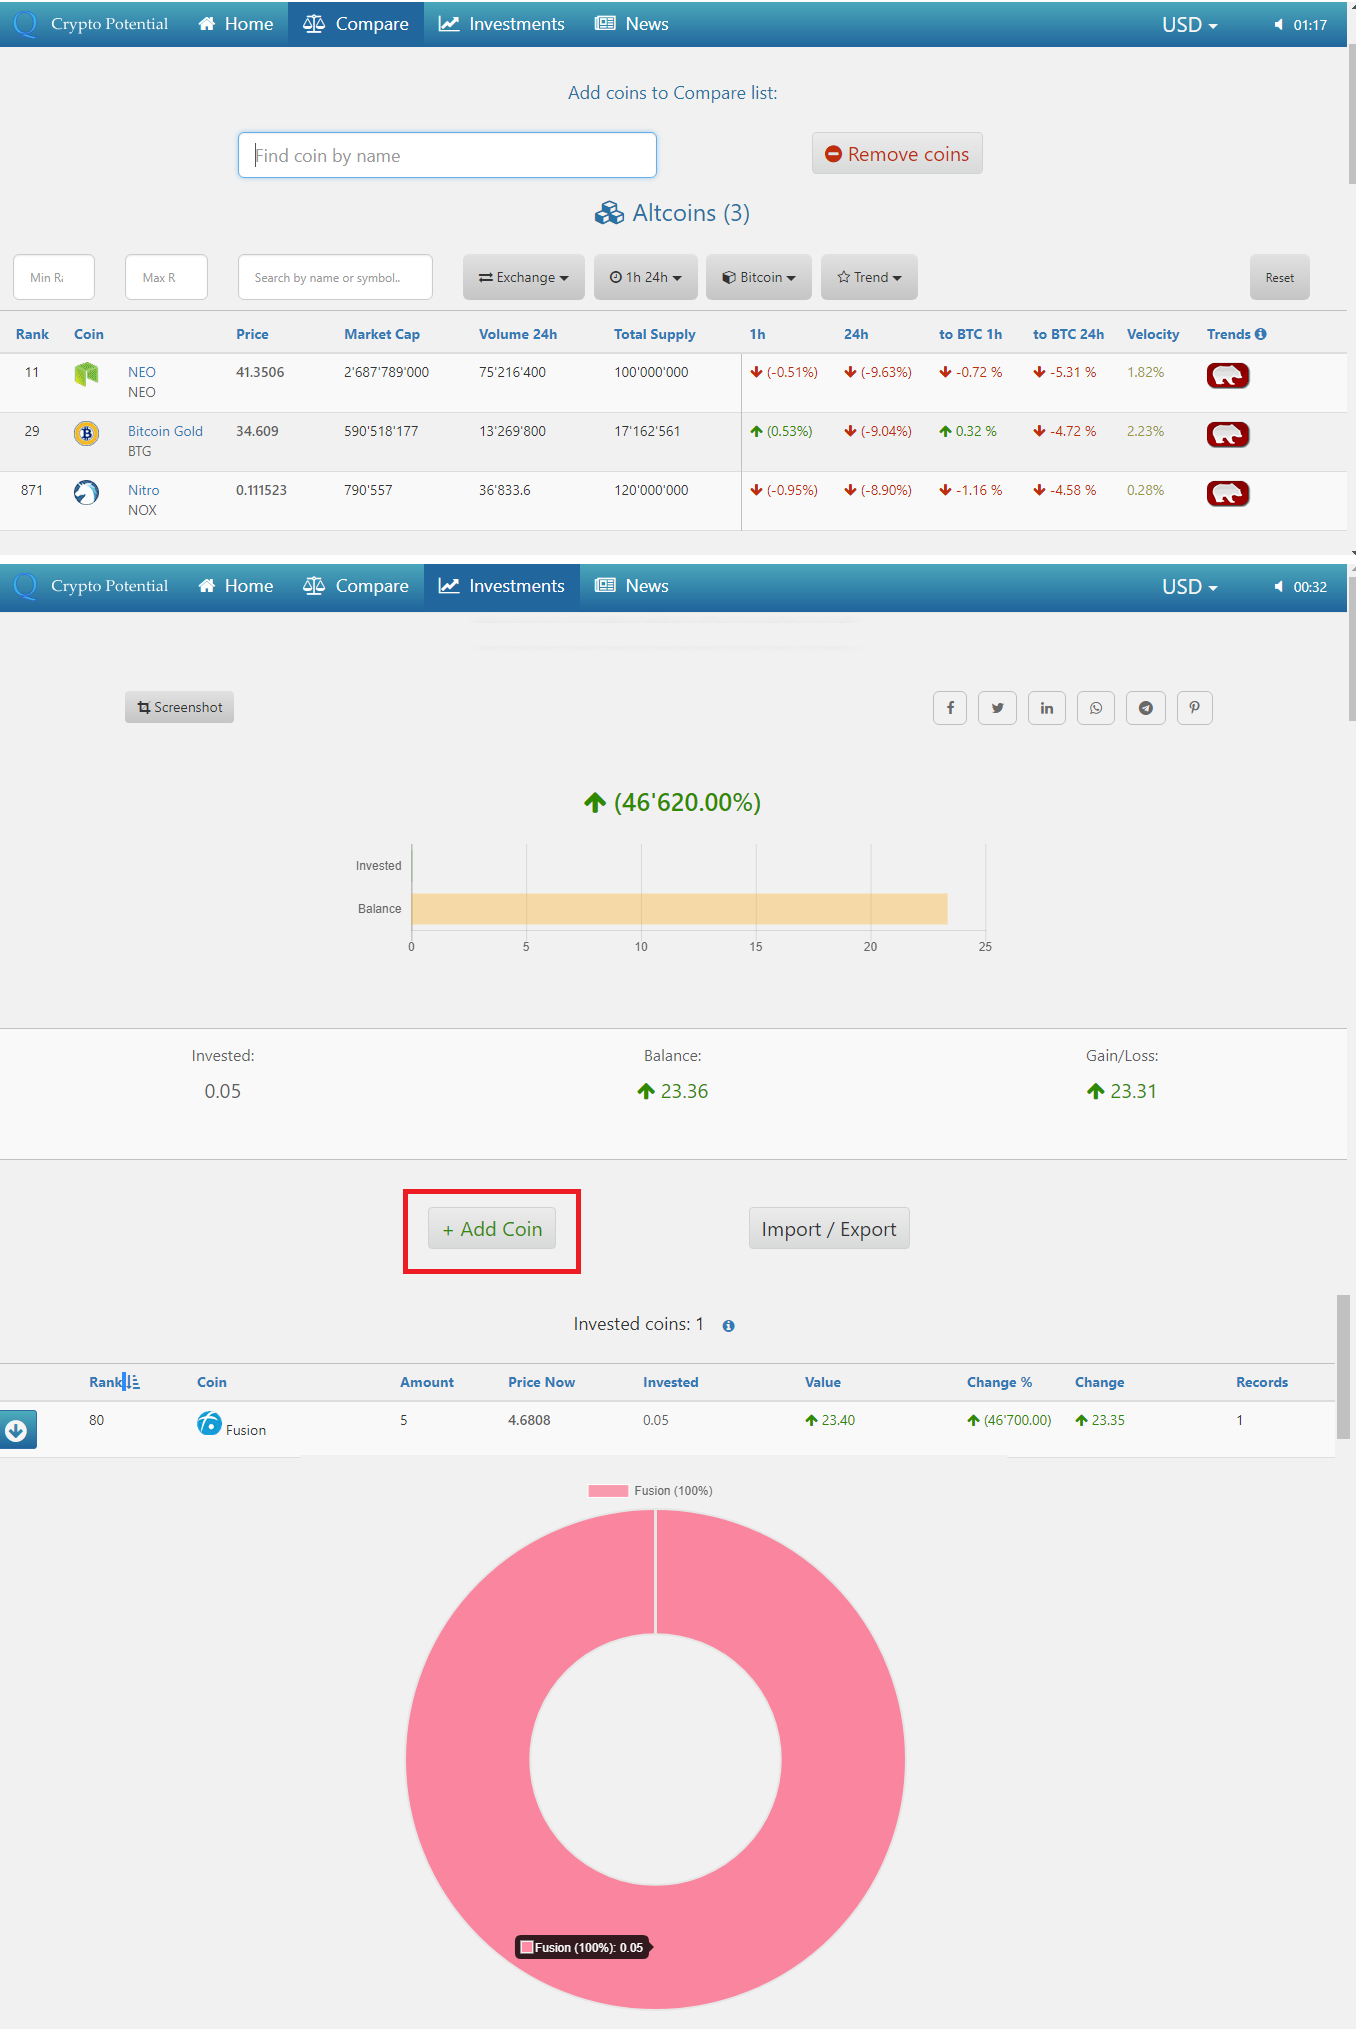This screenshot has height=2029, width=1356.
Task: Sort investments by Change % column
Action: pyautogui.click(x=999, y=1382)
